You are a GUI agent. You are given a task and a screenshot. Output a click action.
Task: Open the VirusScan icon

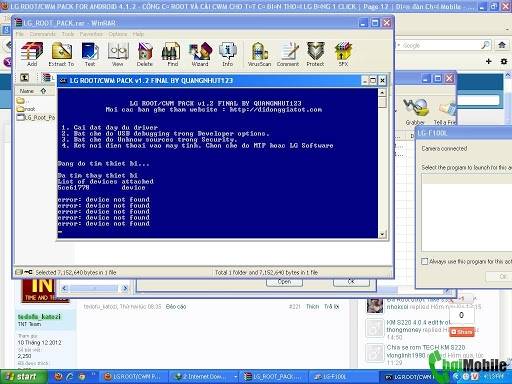click(259, 54)
